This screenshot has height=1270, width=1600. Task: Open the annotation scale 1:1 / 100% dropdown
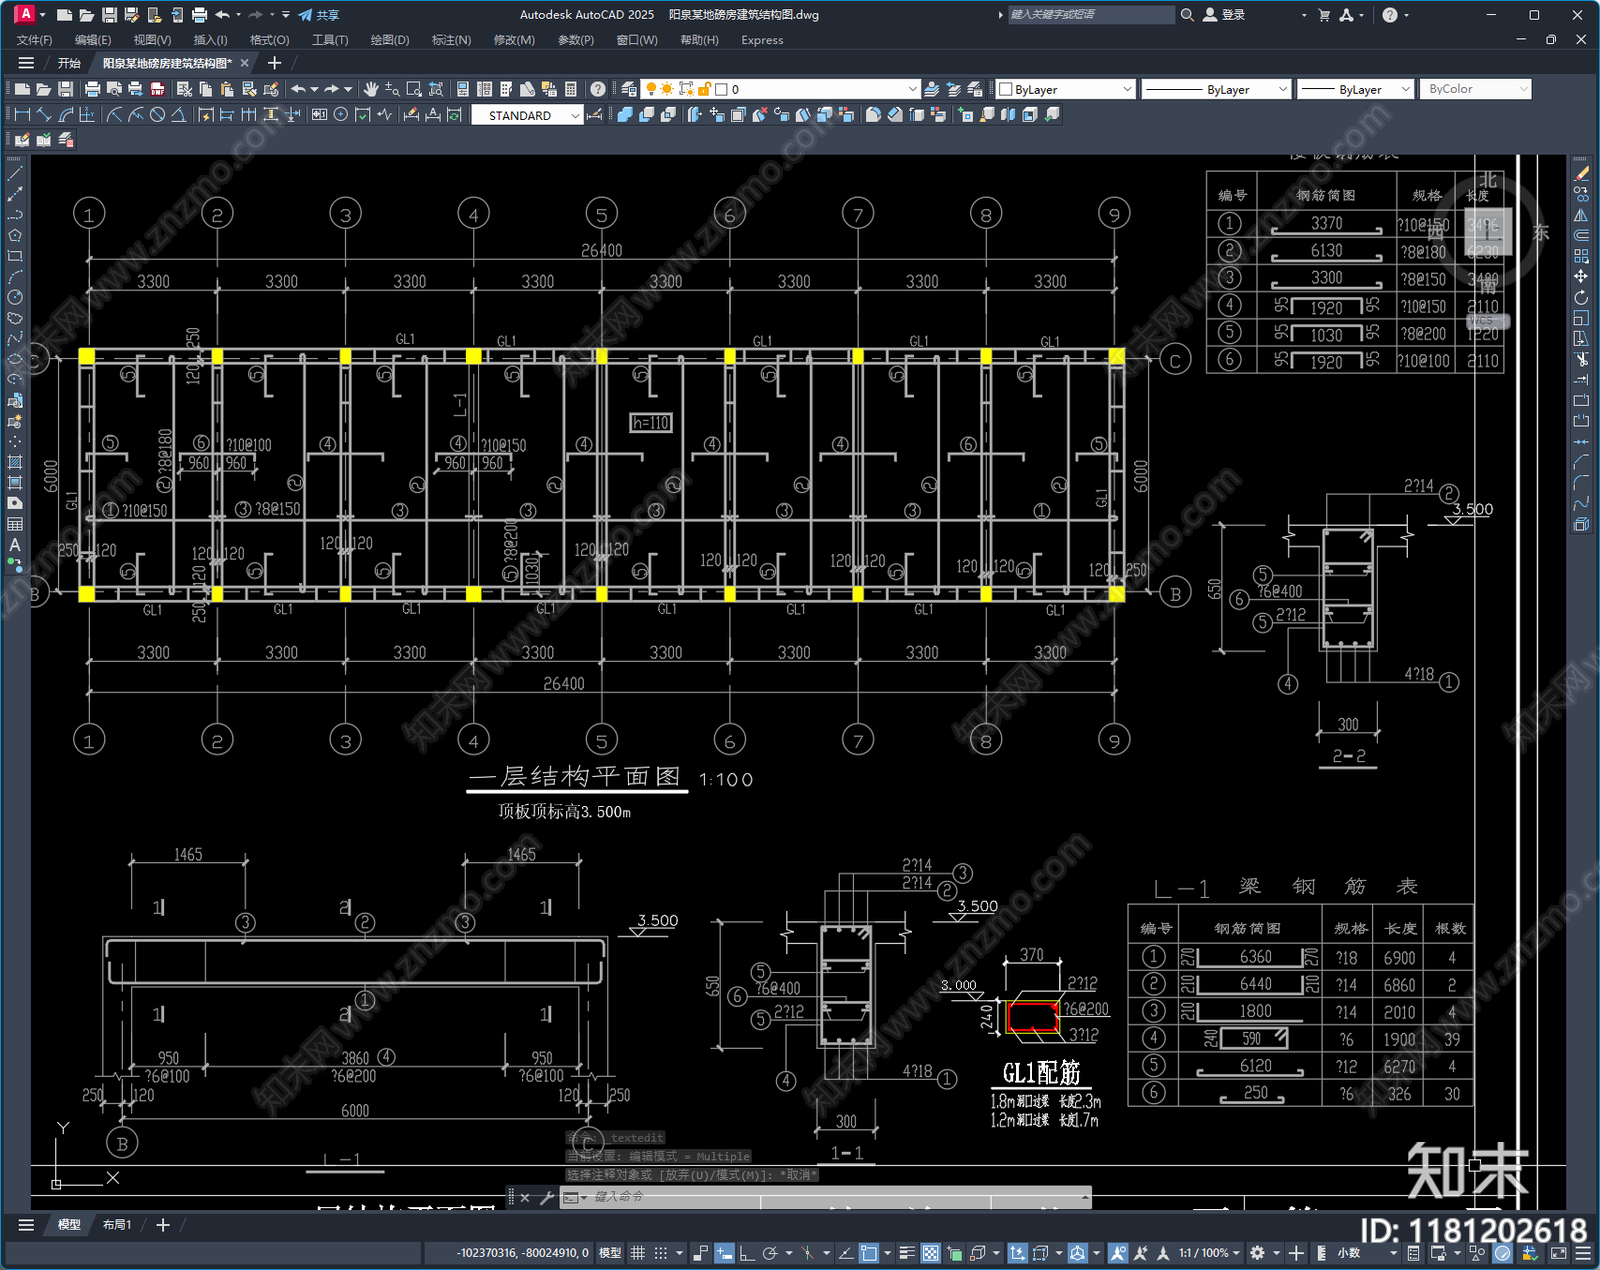coord(1208,1253)
